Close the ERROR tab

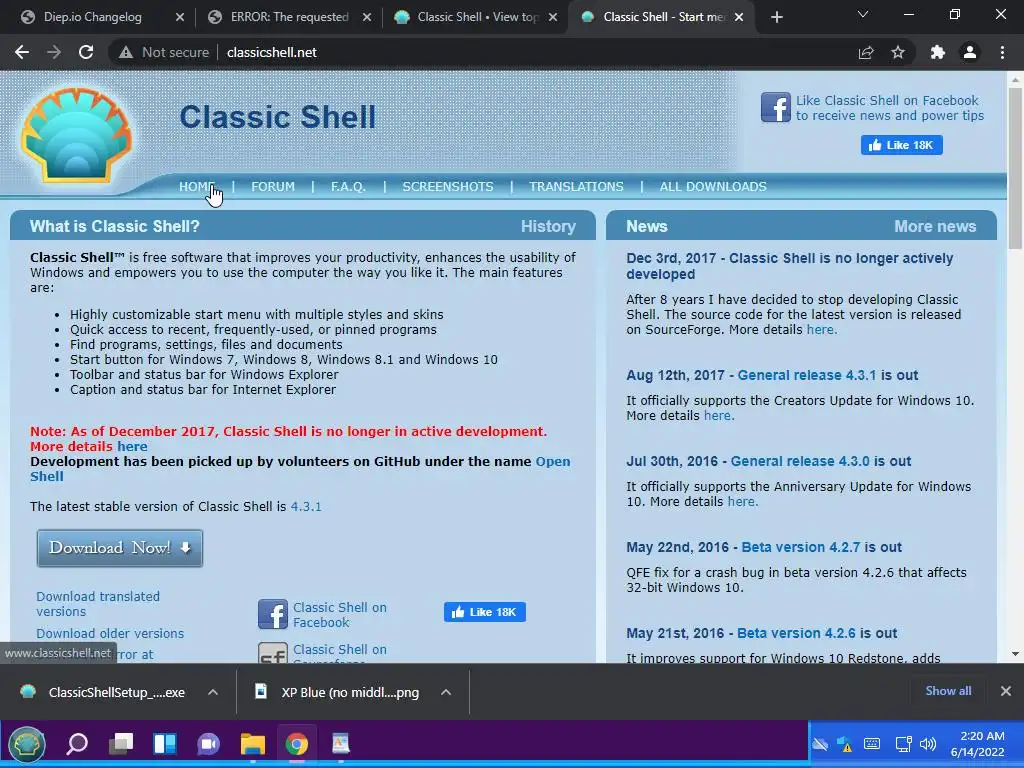point(366,17)
